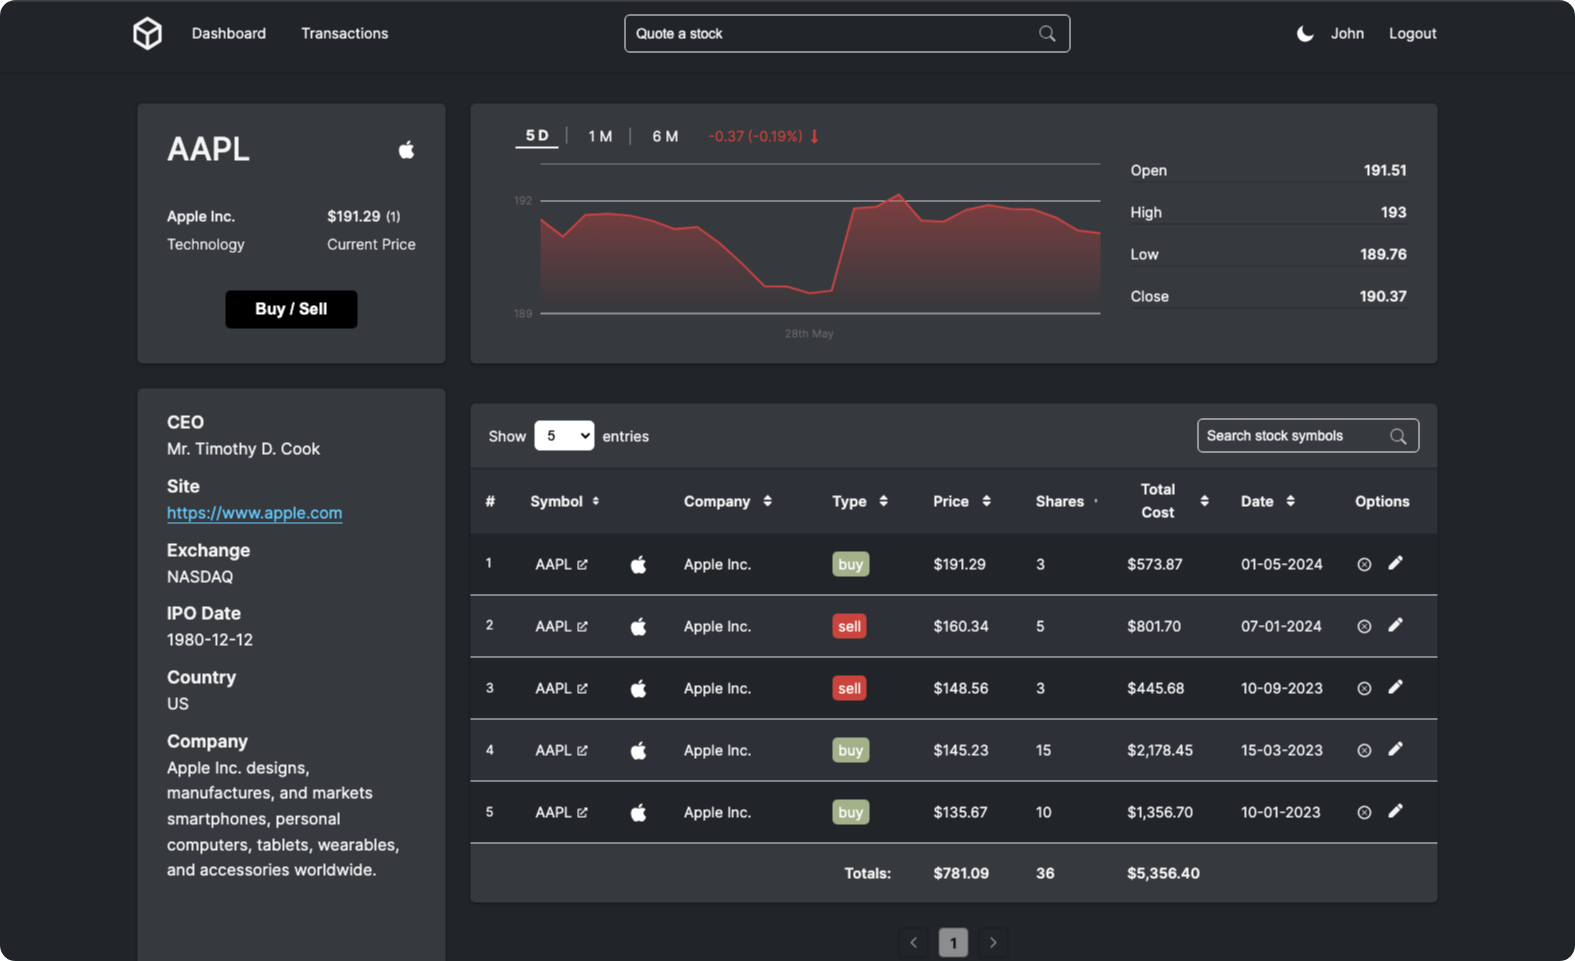Image resolution: width=1575 pixels, height=961 pixels.
Task: Click the -0.37 (-0.19%) change indicator
Action: (x=763, y=136)
